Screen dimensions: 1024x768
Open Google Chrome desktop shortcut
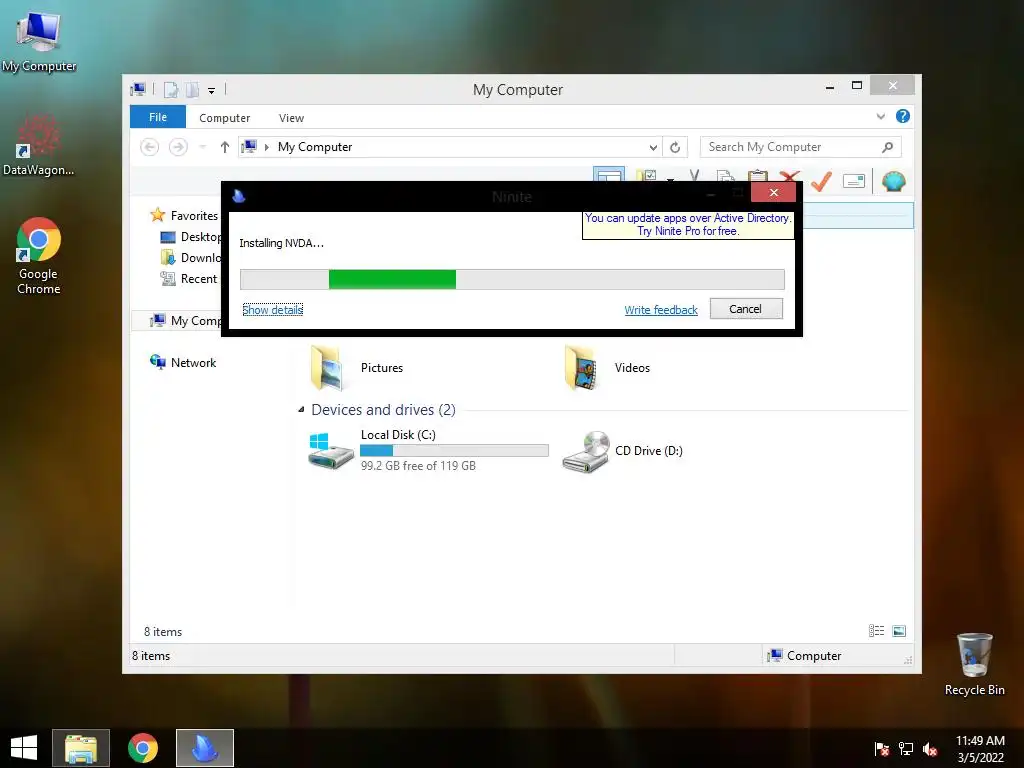tap(39, 256)
